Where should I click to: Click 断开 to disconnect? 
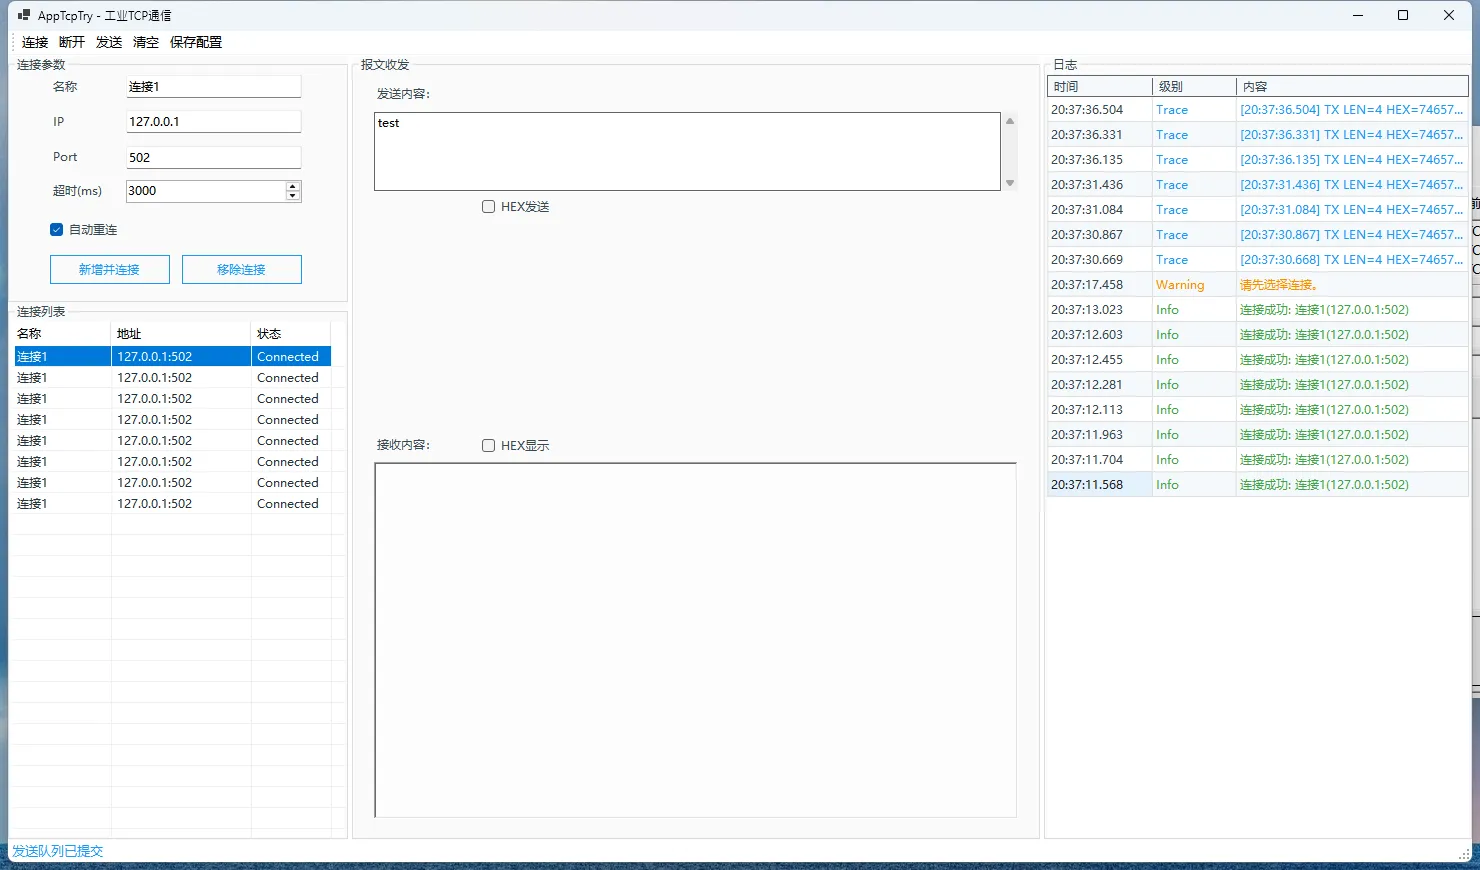(x=72, y=42)
